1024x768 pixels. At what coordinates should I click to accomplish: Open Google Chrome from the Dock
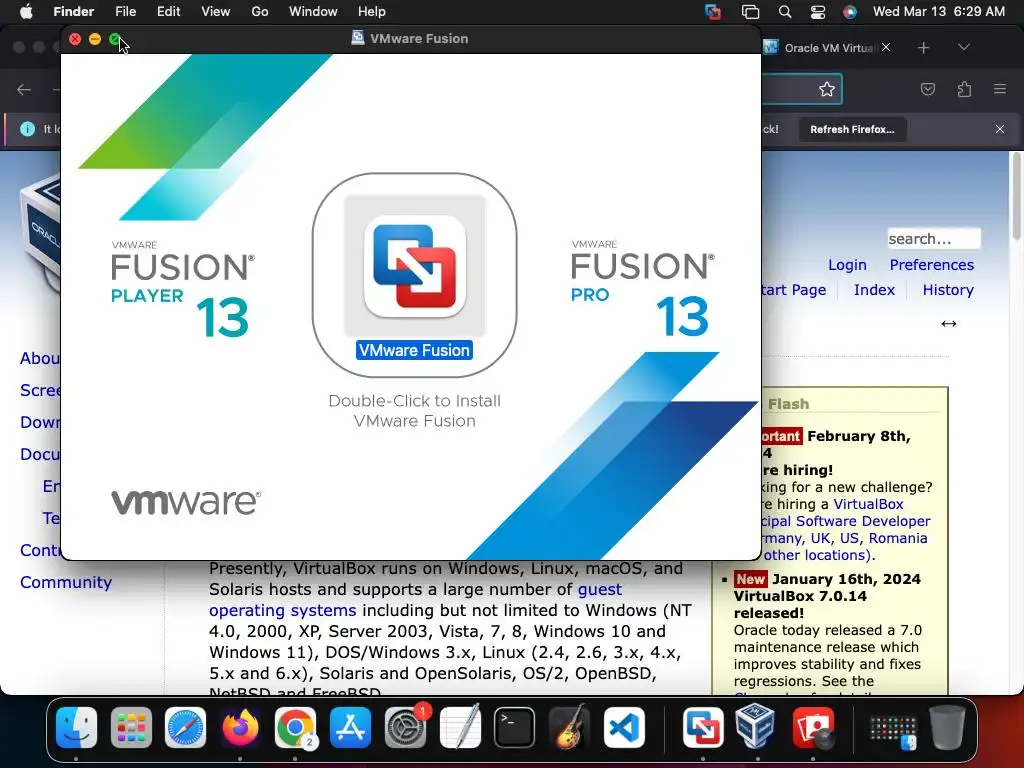click(x=295, y=727)
